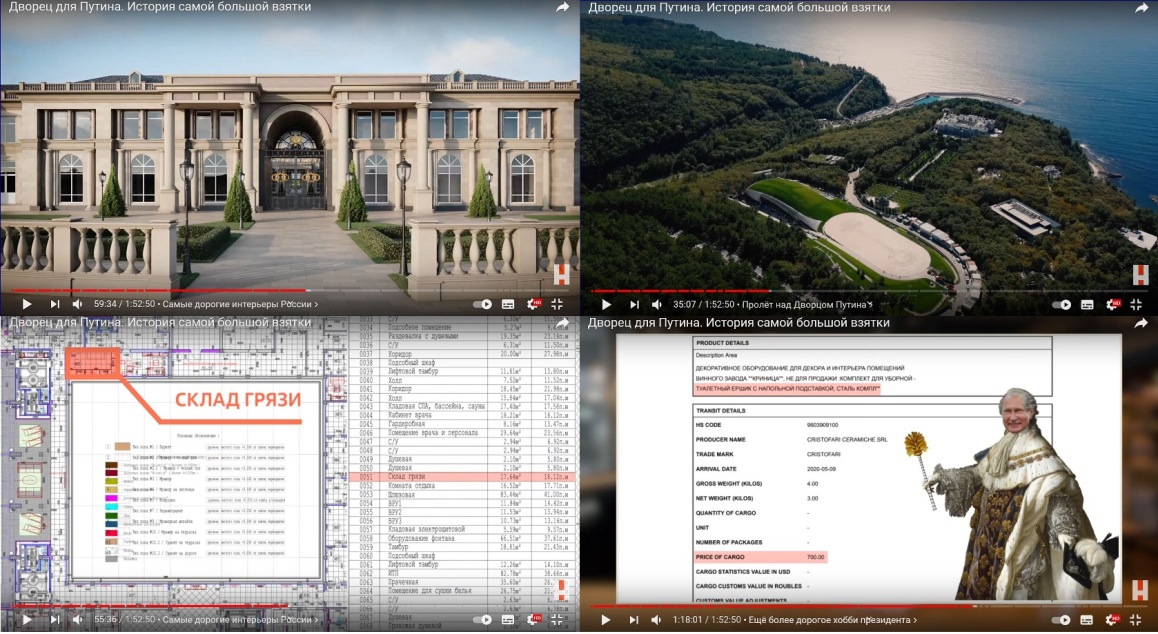The height and width of the screenshot is (634, 1158).
Task: Expand the chapter label beside 55:36
Action: [240, 619]
